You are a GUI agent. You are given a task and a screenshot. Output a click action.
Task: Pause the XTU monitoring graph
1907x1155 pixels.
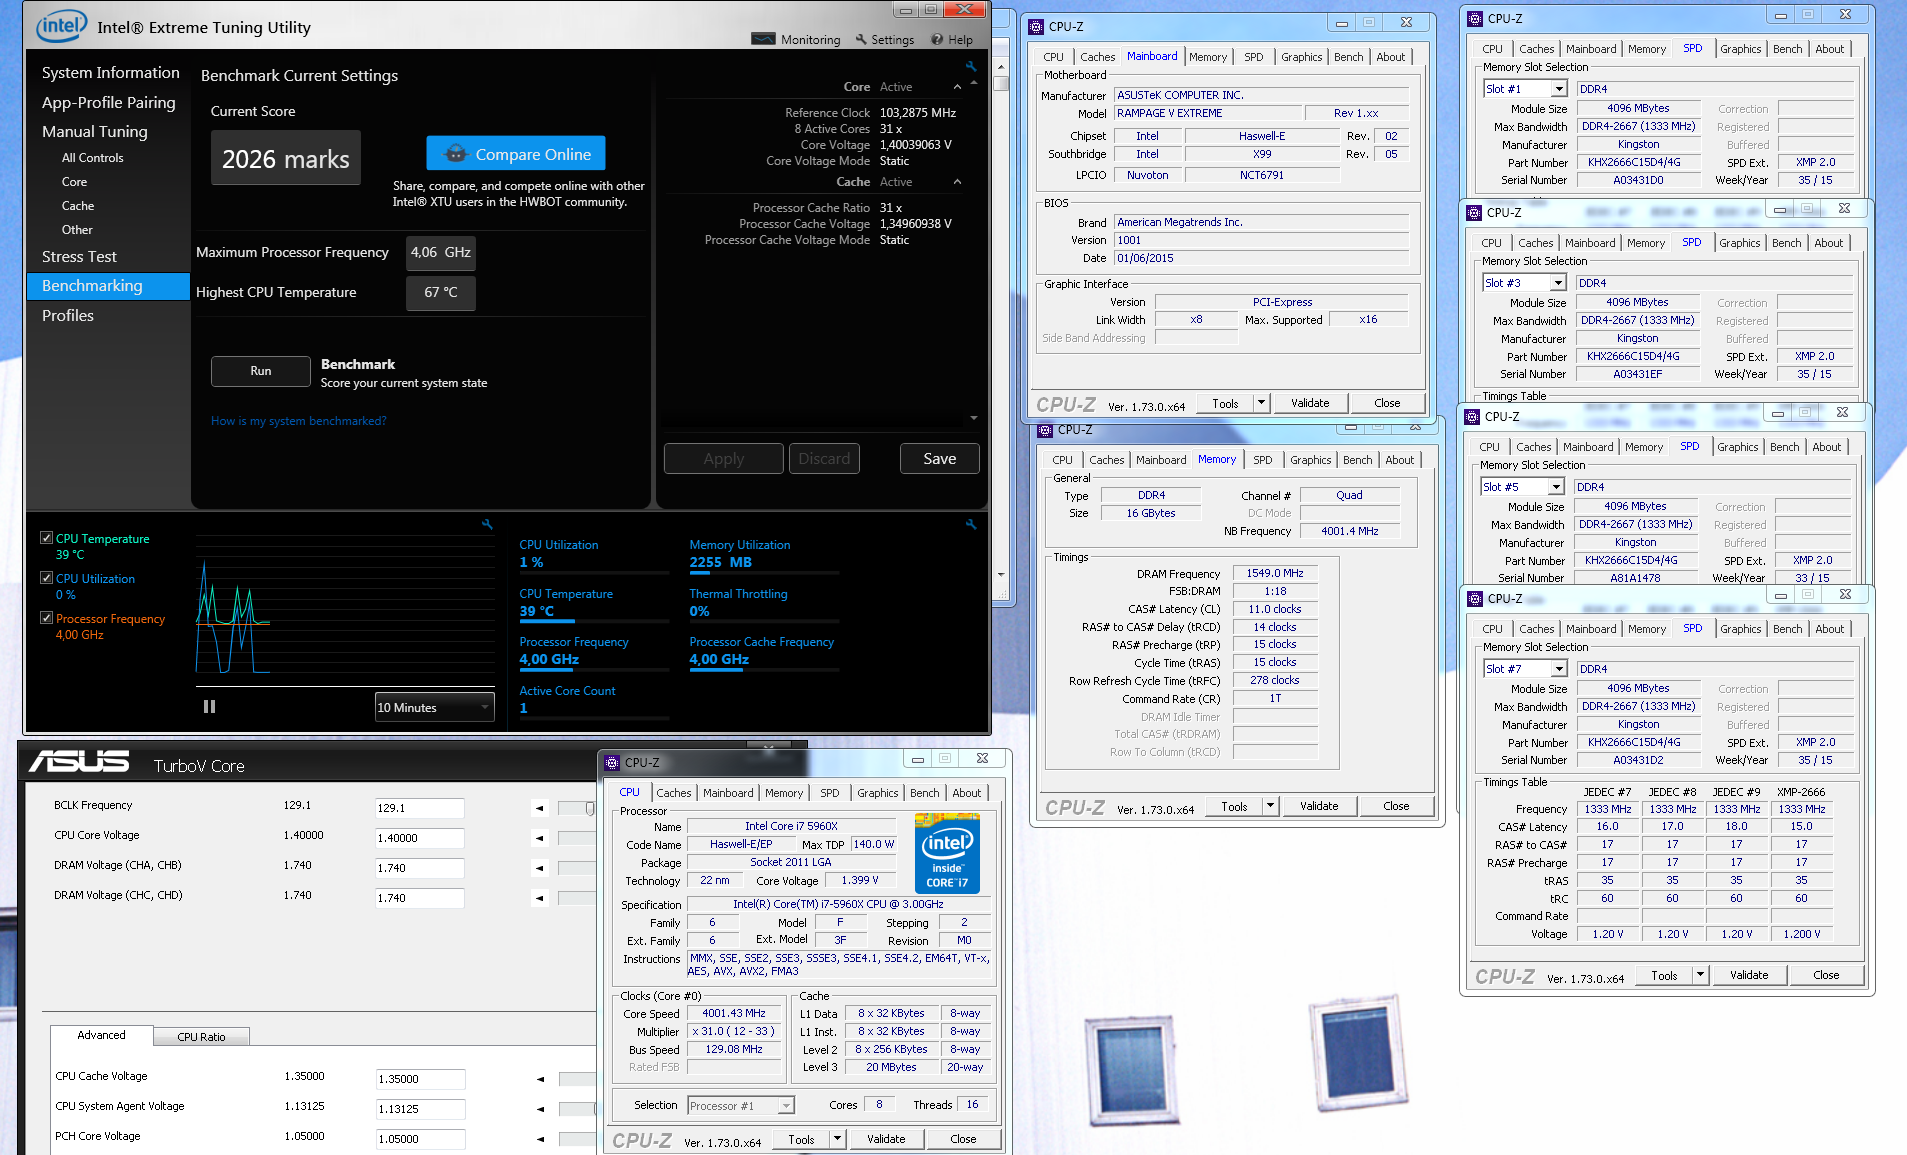209,706
